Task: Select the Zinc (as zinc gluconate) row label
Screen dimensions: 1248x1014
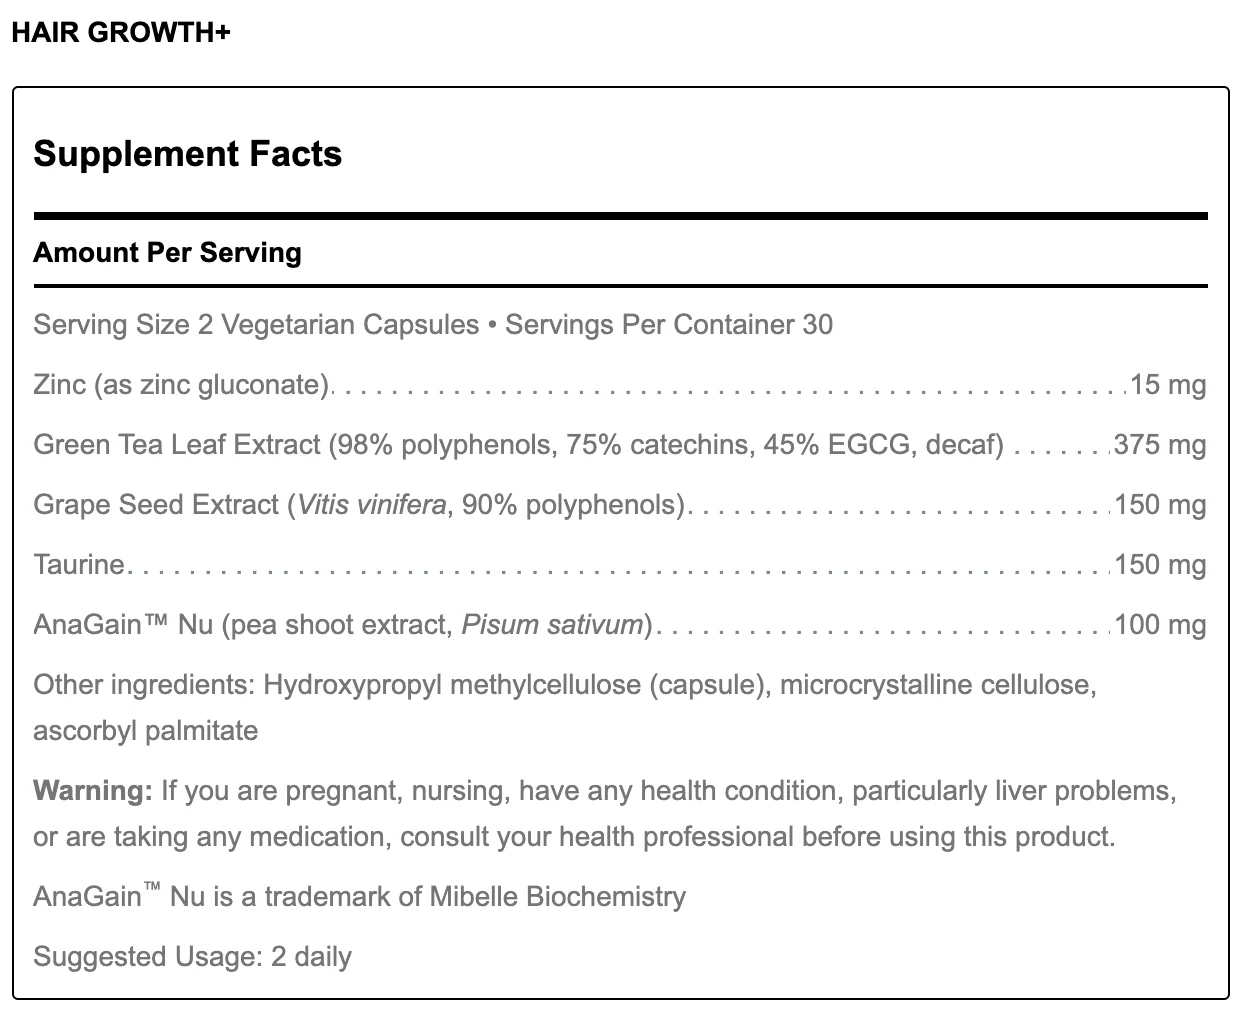Action: (x=181, y=385)
